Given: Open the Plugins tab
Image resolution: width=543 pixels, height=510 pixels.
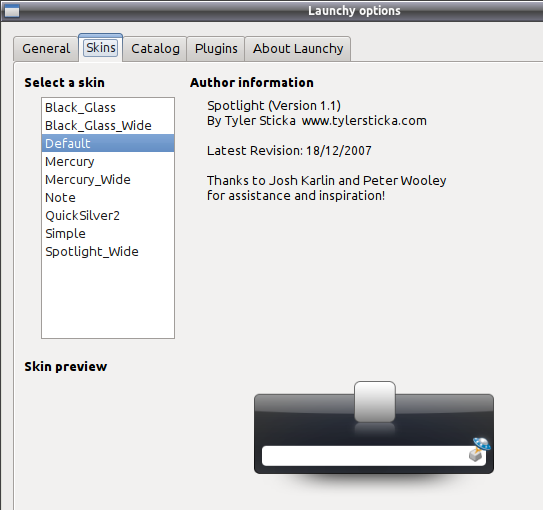Looking at the screenshot, I should tap(216, 49).
